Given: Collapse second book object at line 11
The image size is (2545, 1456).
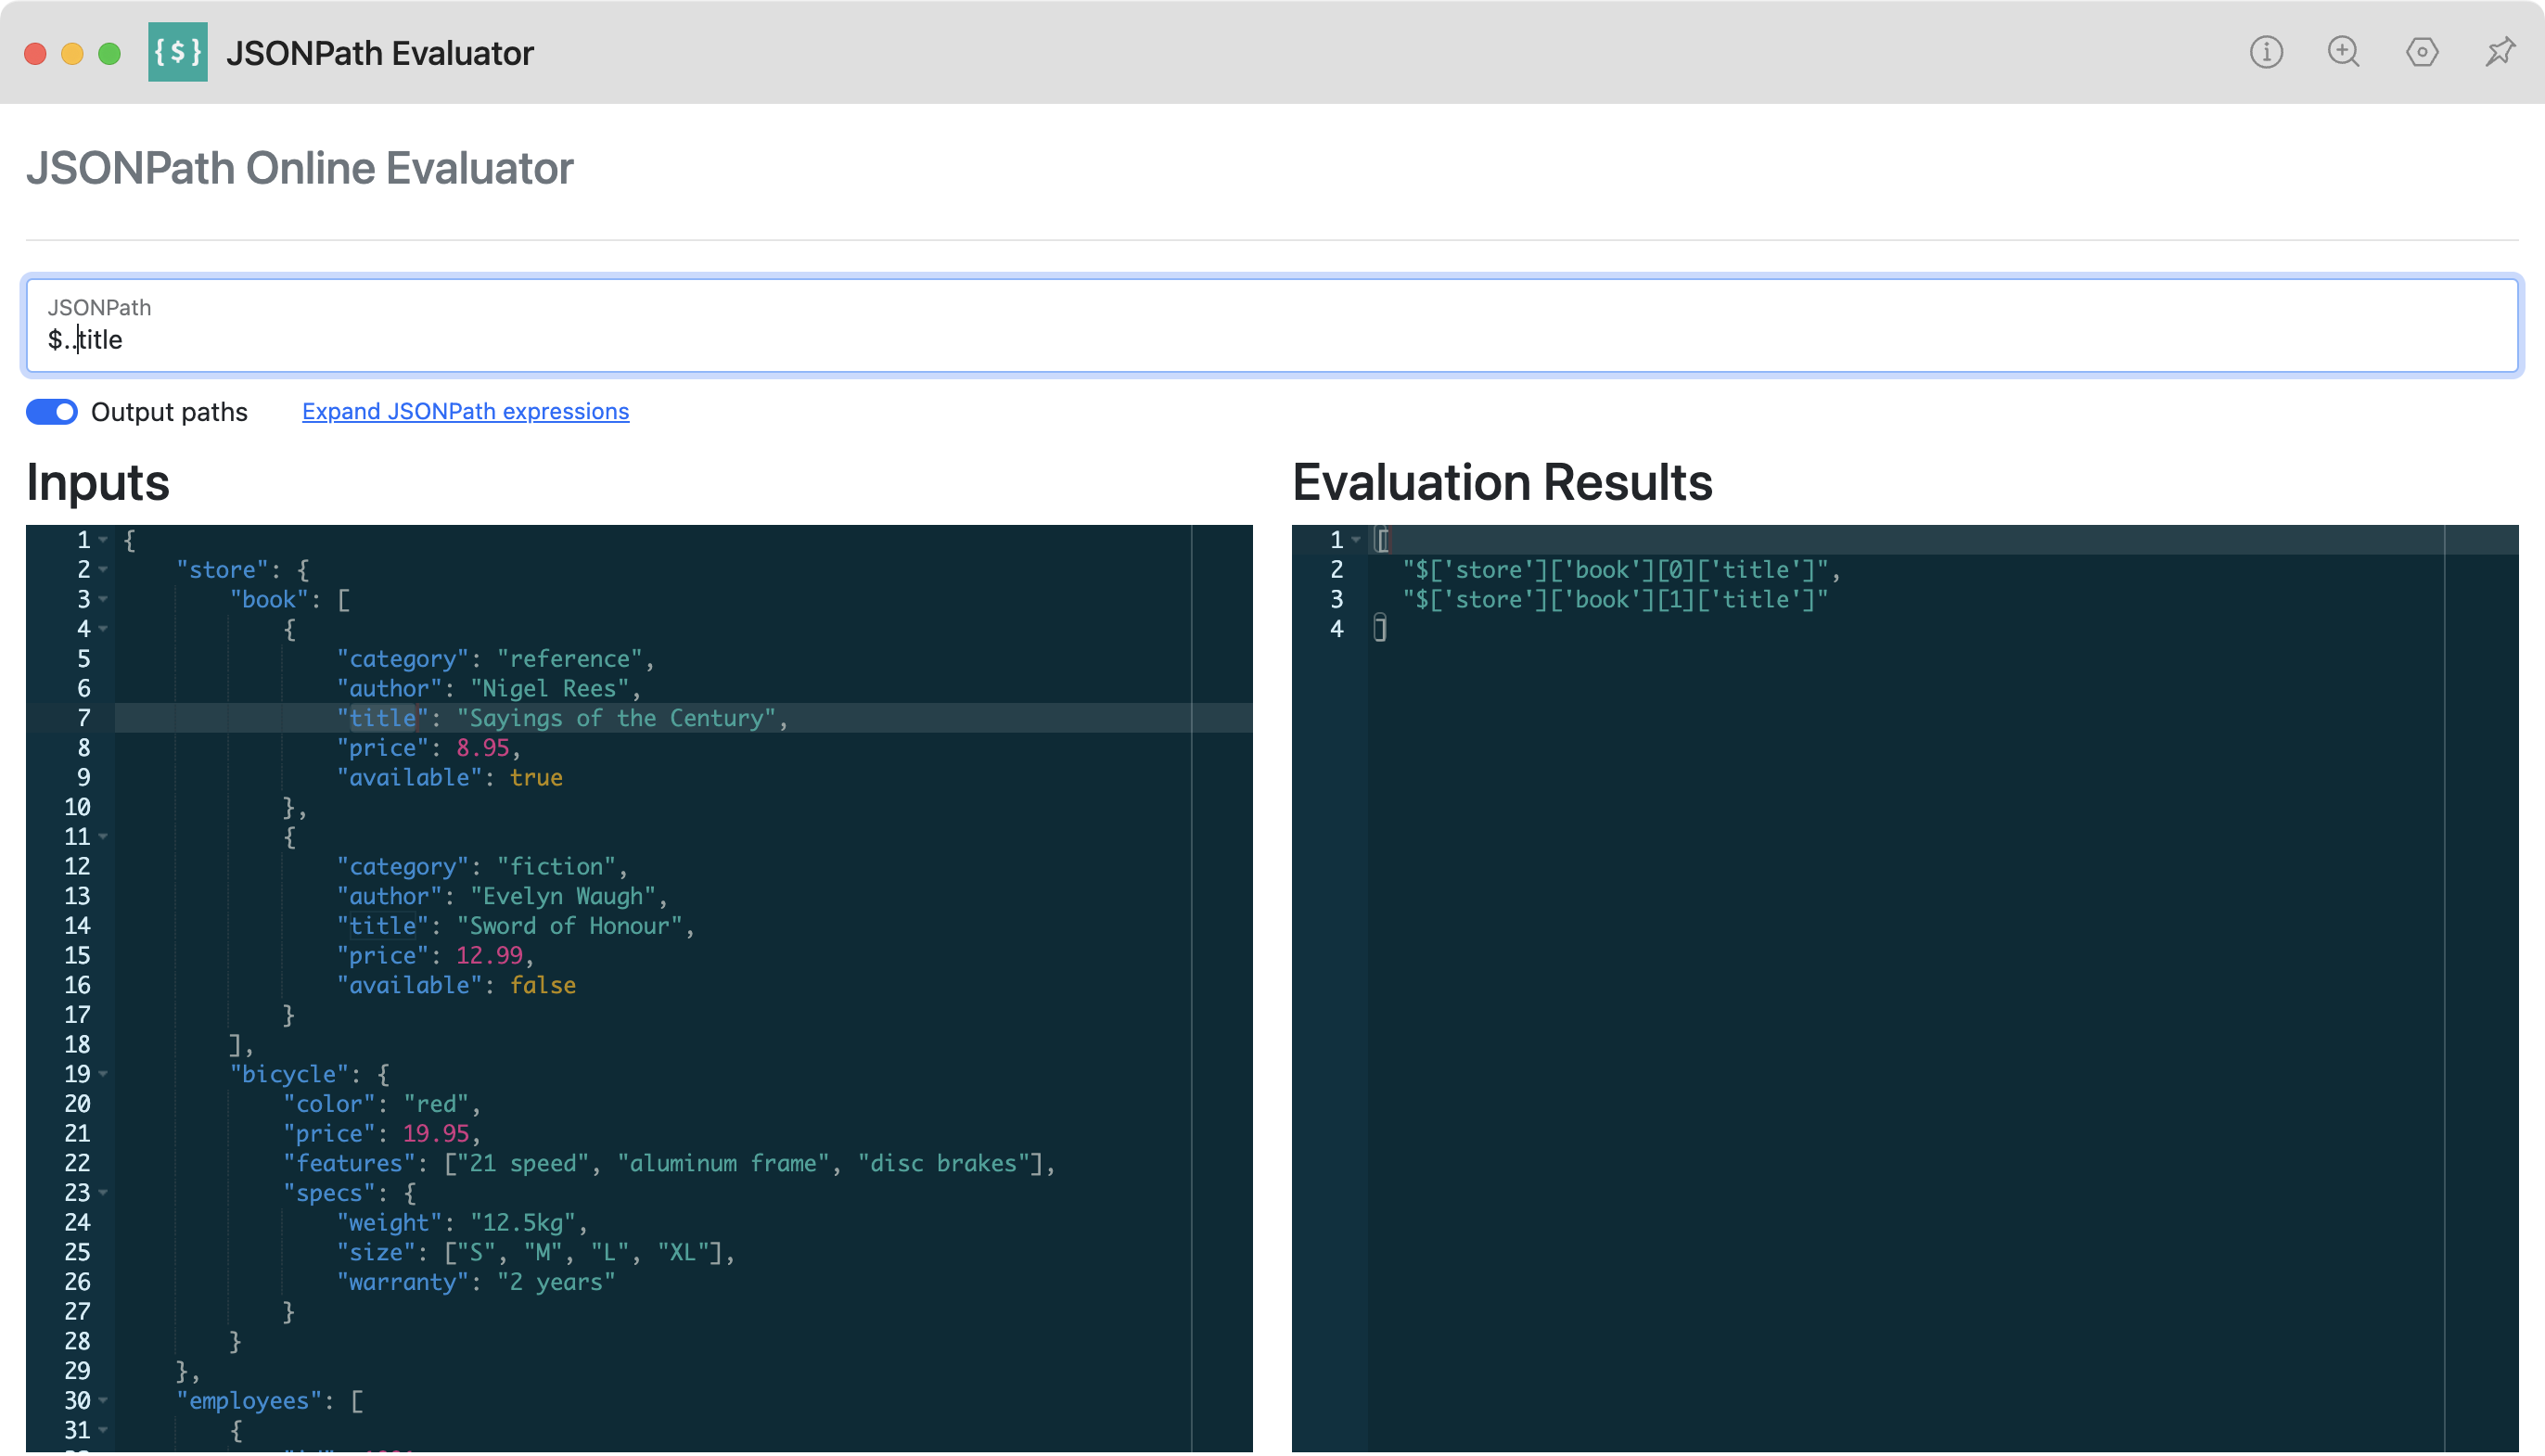Looking at the screenshot, I should tap(103, 837).
